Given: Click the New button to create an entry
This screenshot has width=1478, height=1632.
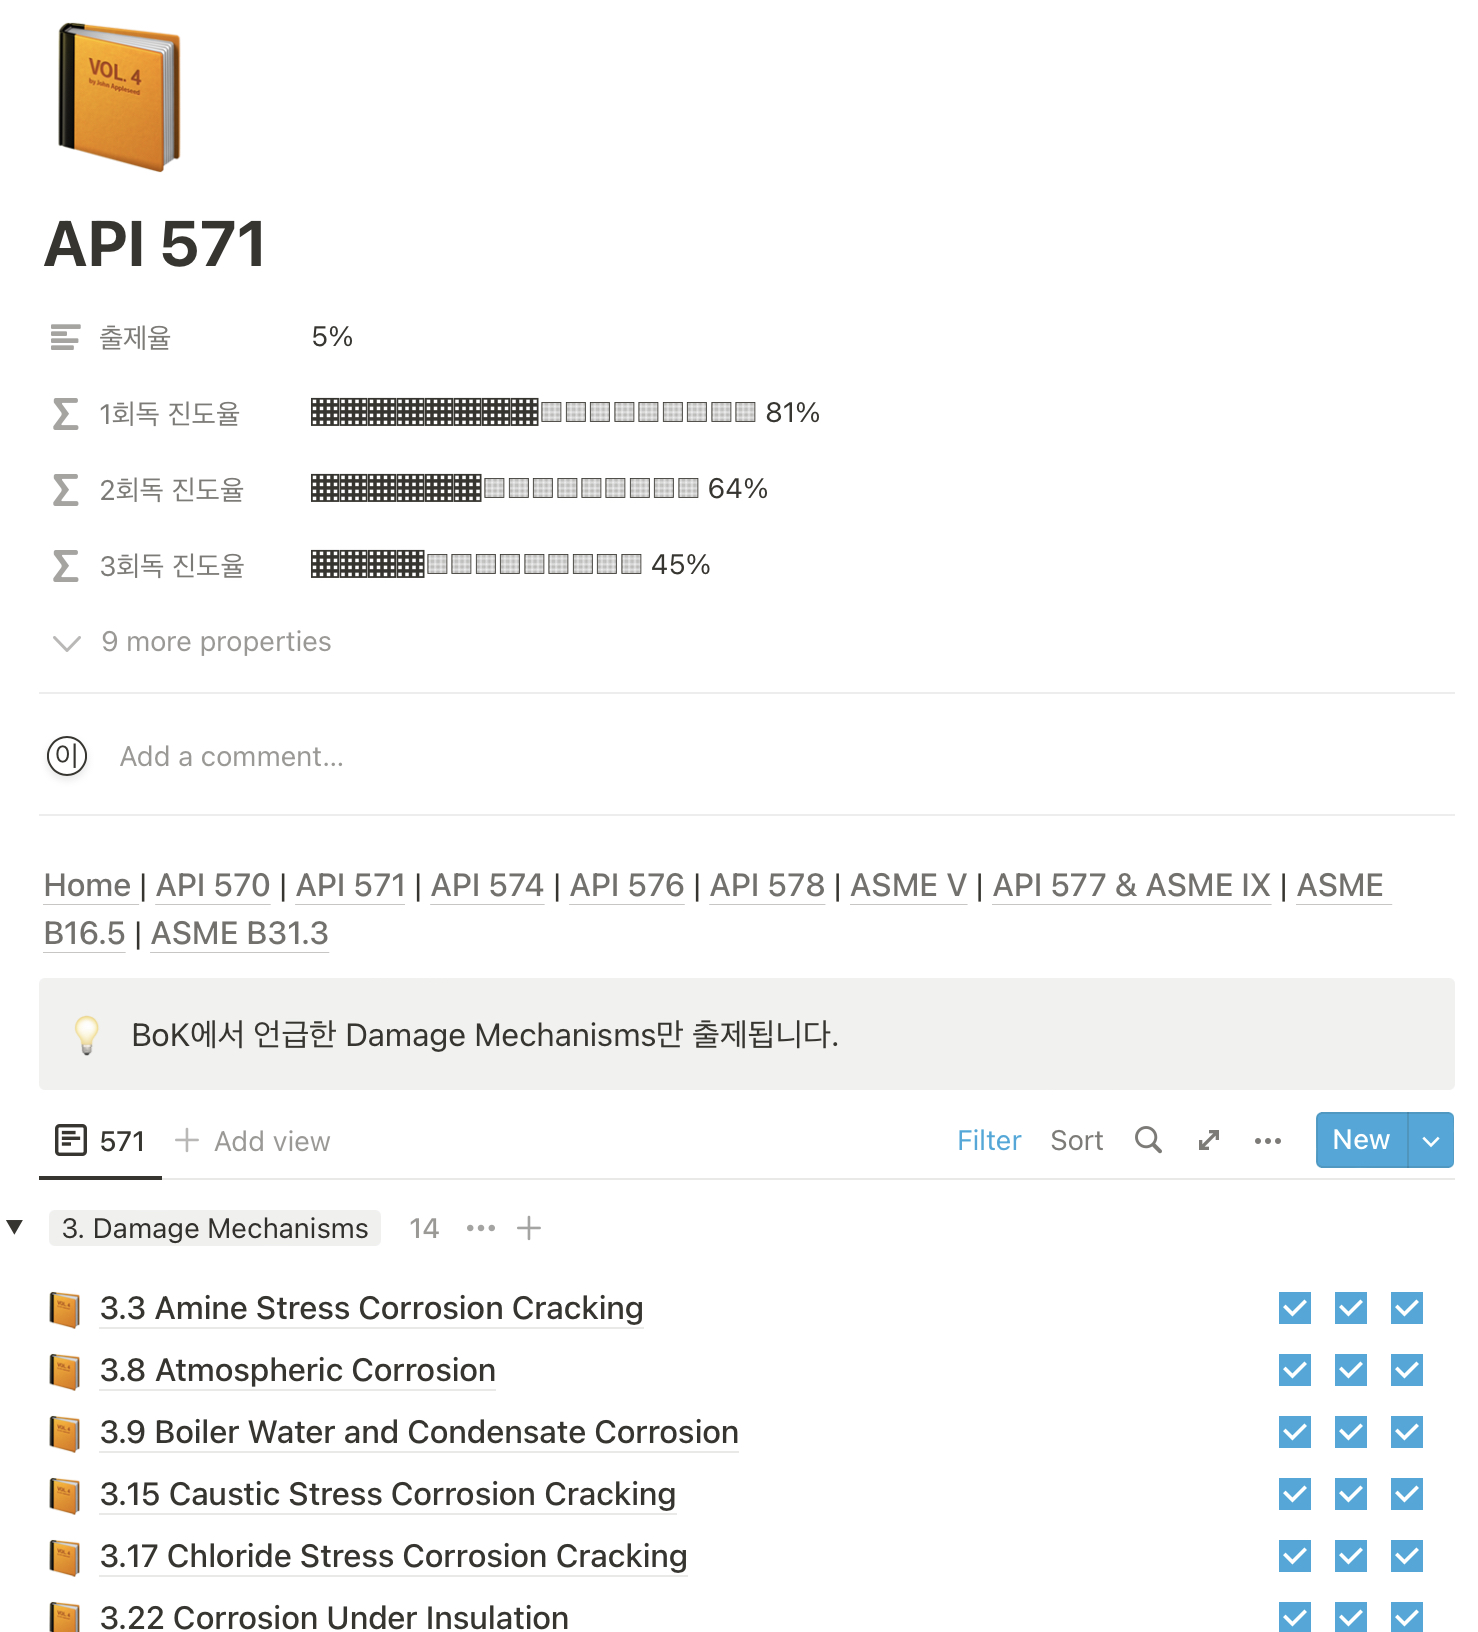Looking at the screenshot, I should pos(1360,1140).
